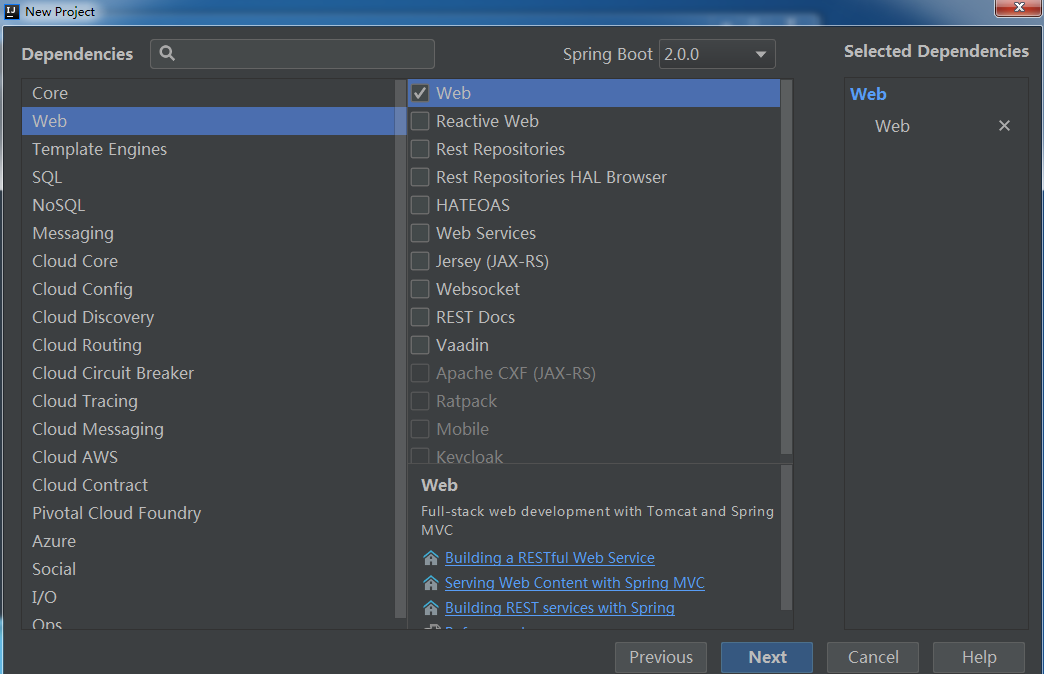
Task: Click the categories list scrollbar
Action: [x=400, y=349]
